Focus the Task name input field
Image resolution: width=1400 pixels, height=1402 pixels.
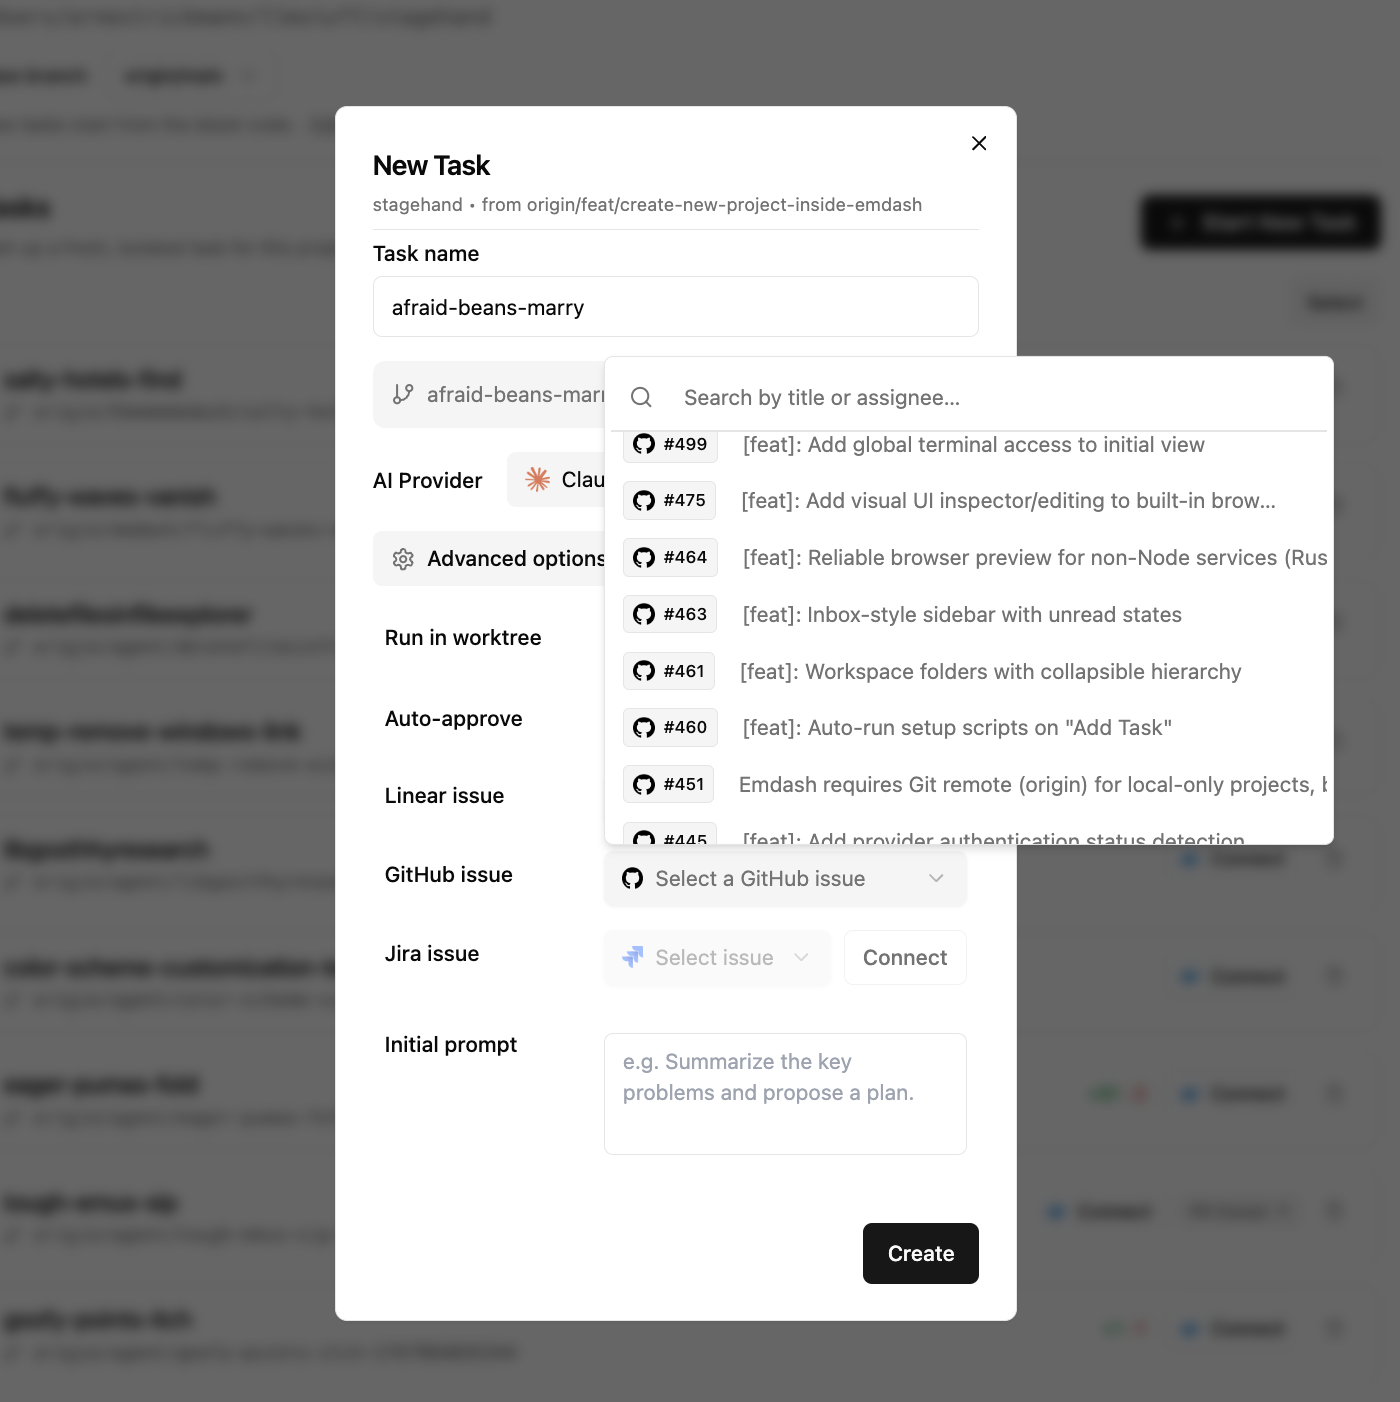click(675, 307)
